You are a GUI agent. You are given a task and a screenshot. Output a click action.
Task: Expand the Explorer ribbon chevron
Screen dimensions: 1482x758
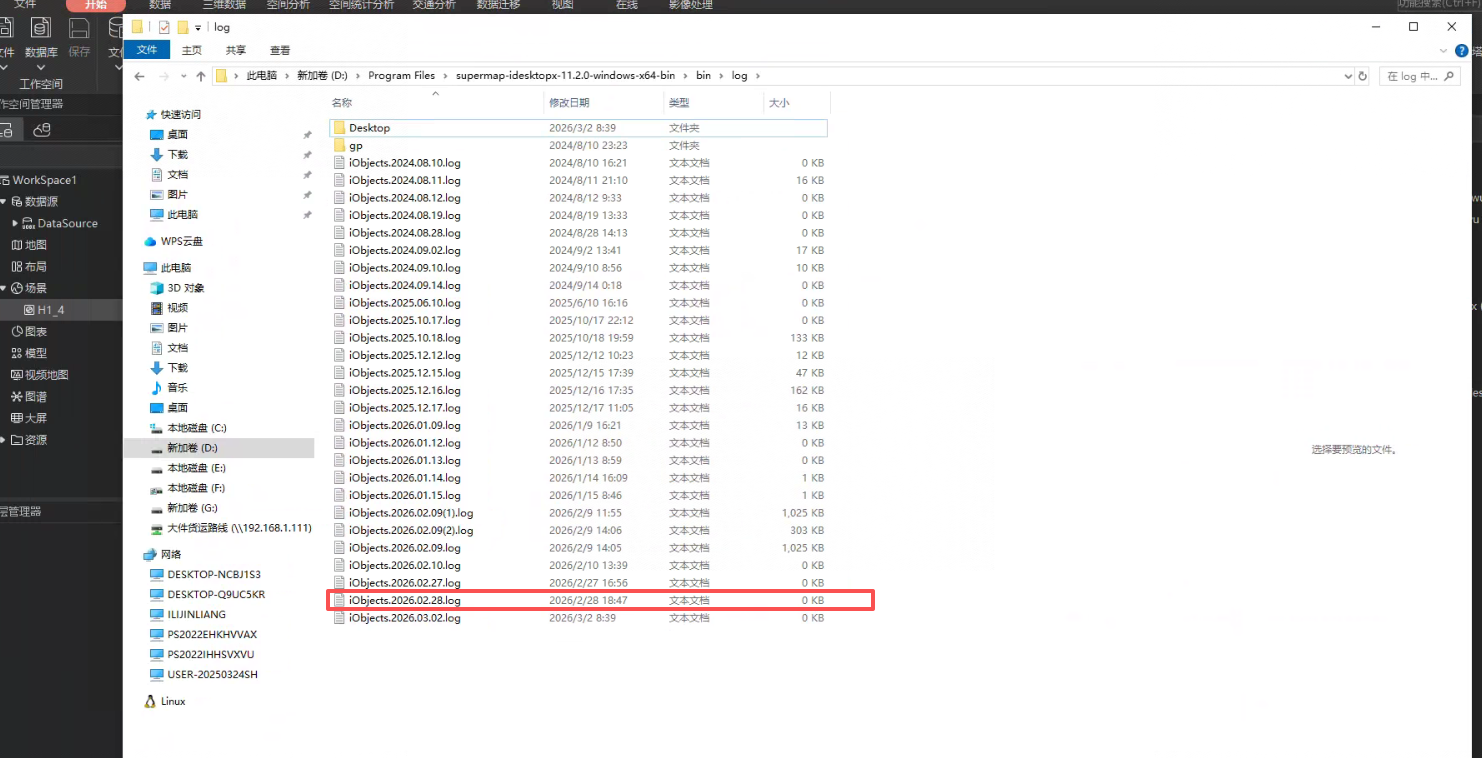coord(1443,50)
